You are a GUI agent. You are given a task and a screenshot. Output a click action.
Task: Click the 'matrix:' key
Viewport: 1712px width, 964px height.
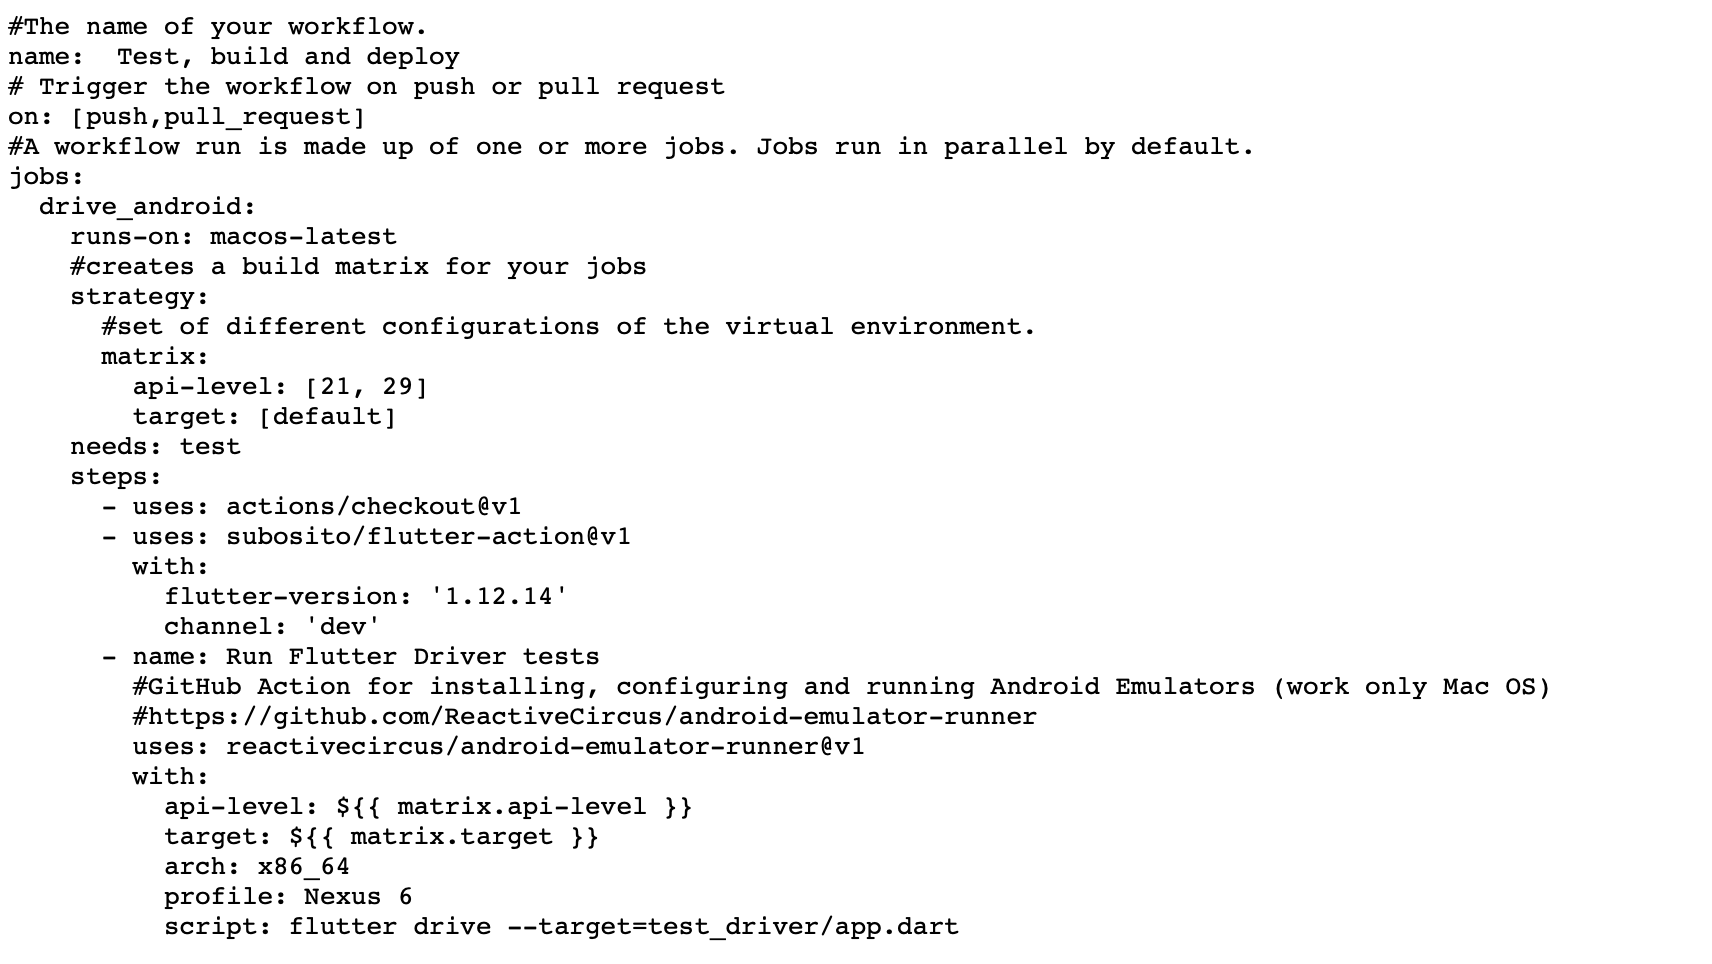click(155, 357)
